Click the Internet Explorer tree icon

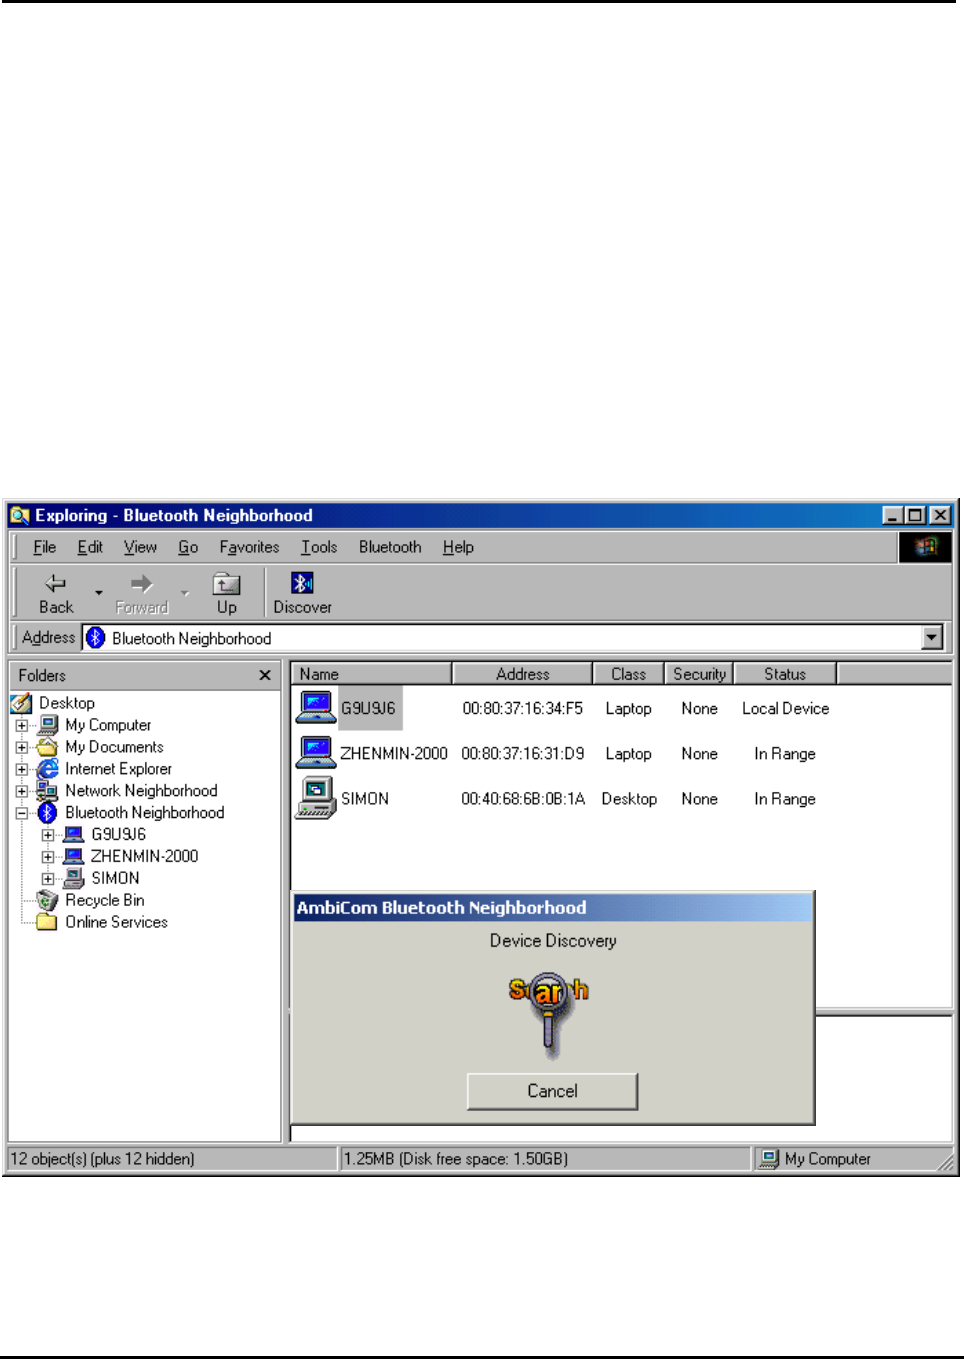point(48,769)
